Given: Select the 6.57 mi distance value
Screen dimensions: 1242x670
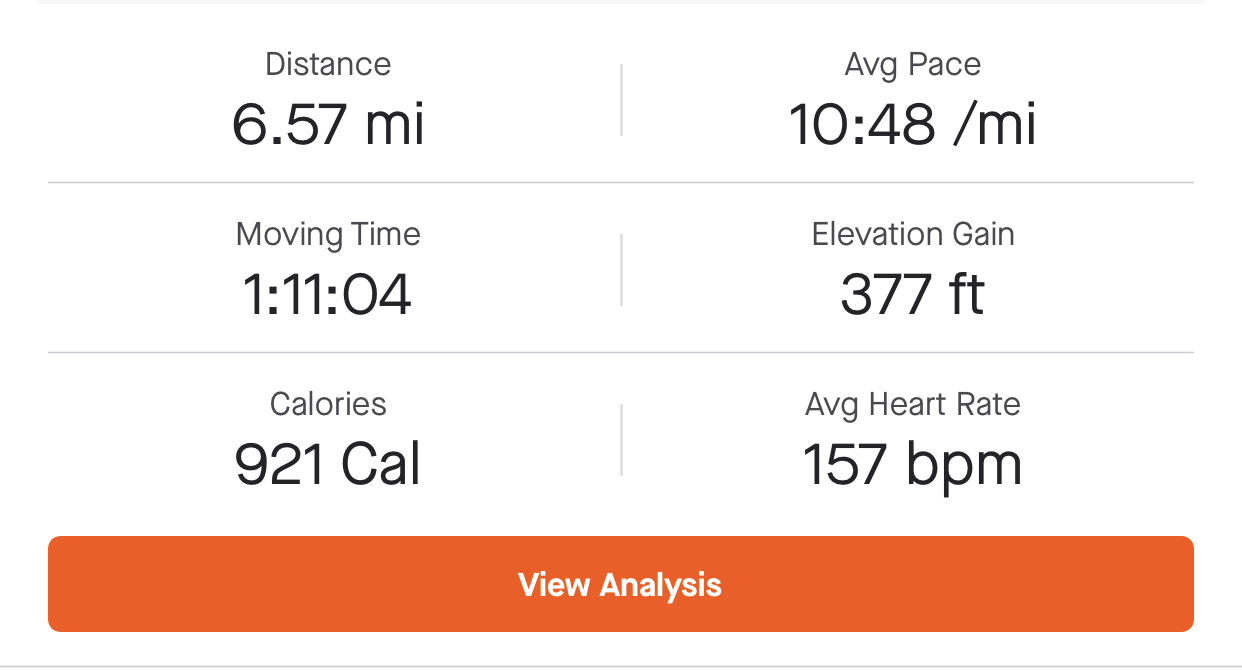Looking at the screenshot, I should 328,125.
